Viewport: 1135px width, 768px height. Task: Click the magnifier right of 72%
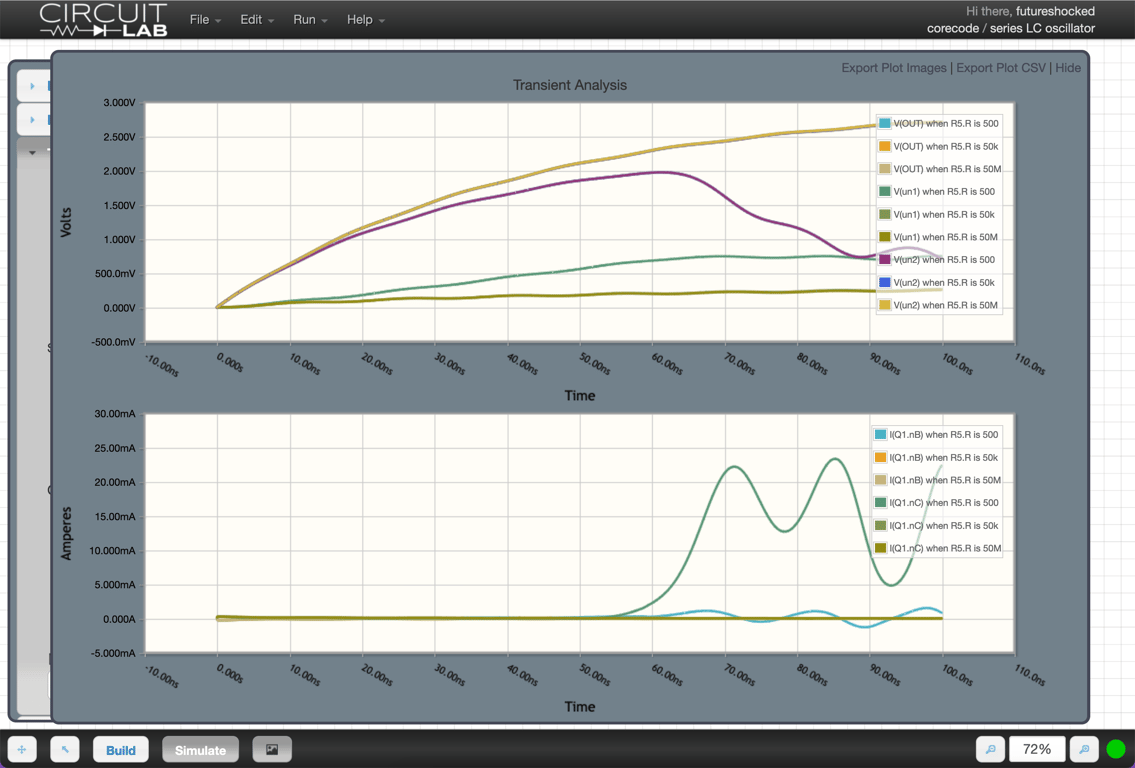click(1084, 749)
